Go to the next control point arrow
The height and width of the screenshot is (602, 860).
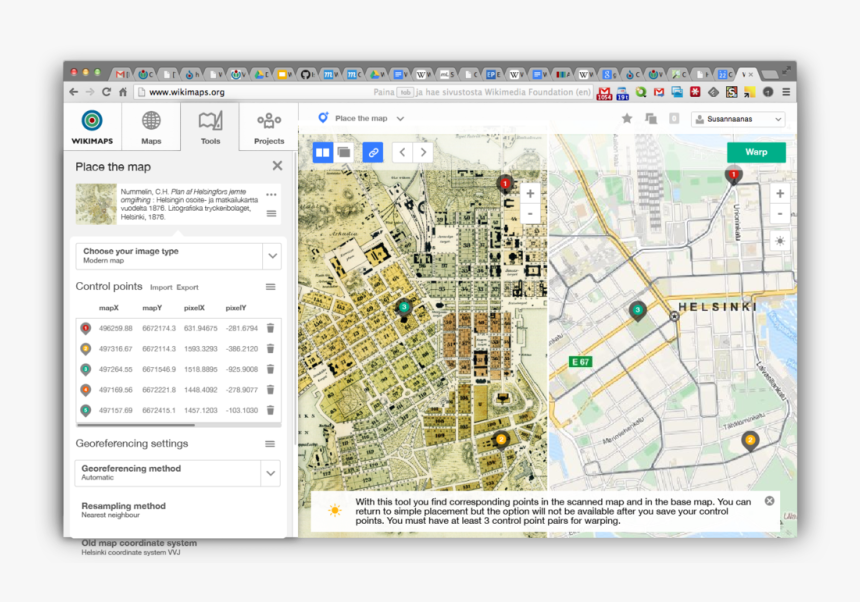pyautogui.click(x=423, y=152)
